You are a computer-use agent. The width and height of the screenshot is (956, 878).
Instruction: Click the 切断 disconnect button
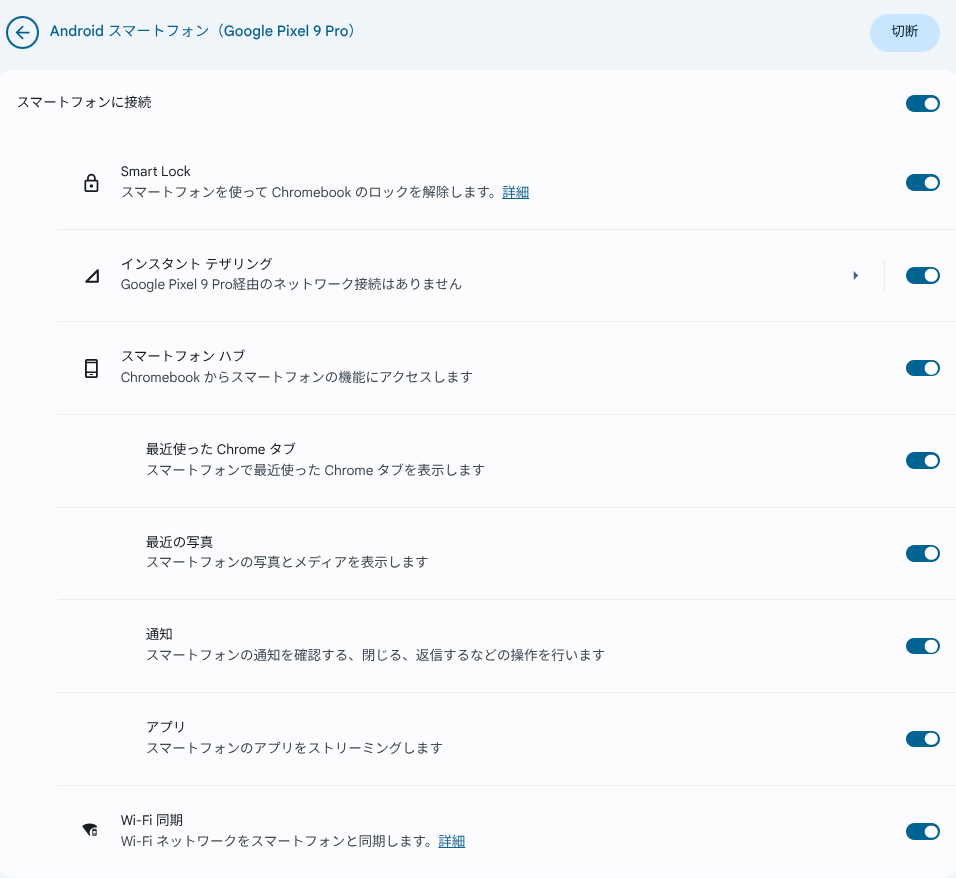click(904, 32)
